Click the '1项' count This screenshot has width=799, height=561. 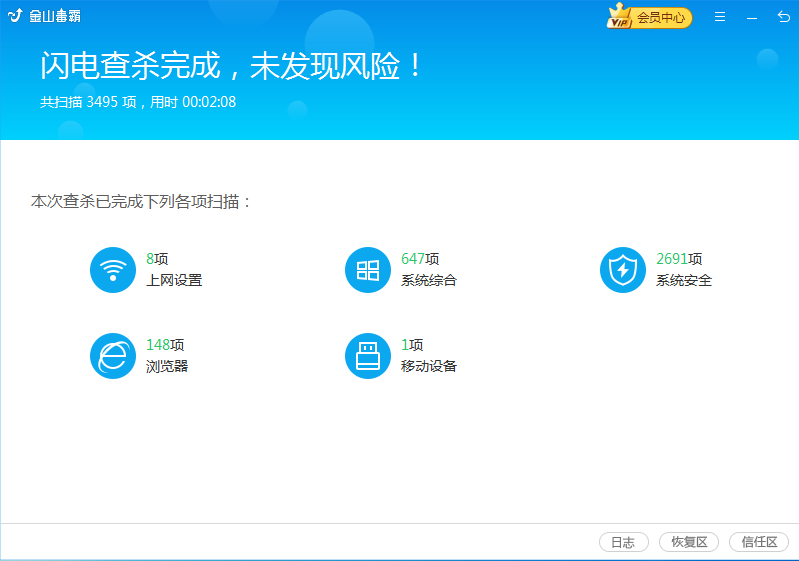coord(412,345)
